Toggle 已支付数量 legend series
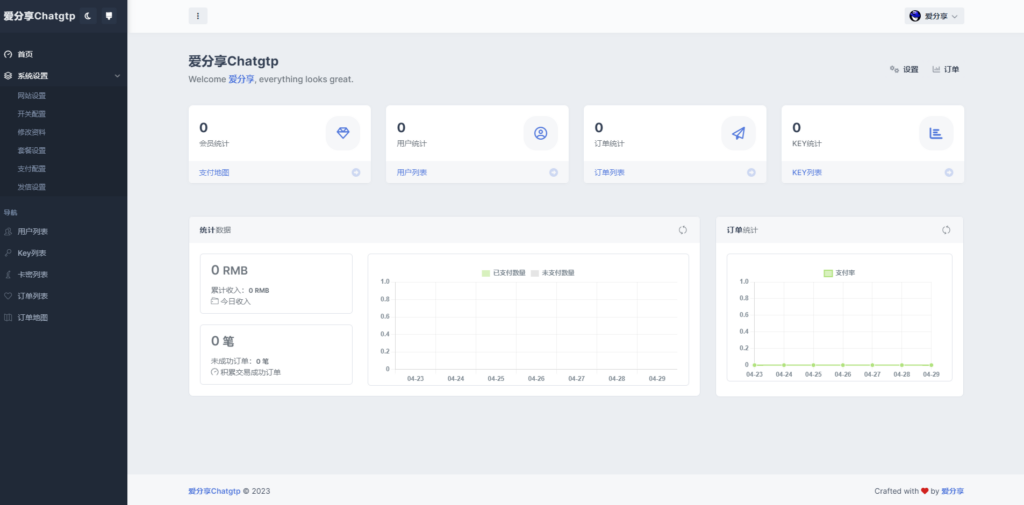The image size is (1024, 505). tap(504, 273)
